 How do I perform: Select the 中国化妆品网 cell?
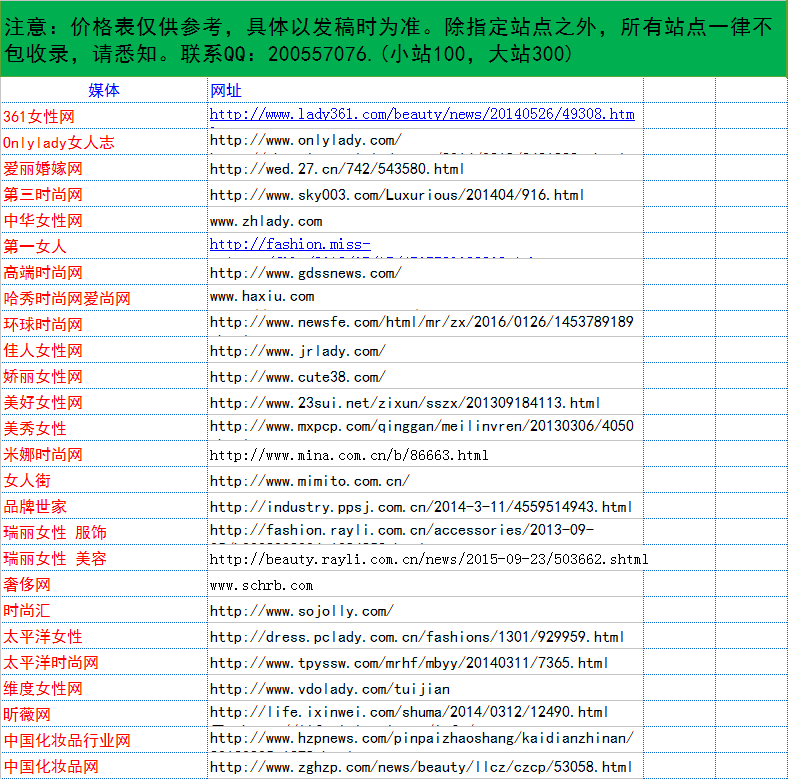click(104, 766)
